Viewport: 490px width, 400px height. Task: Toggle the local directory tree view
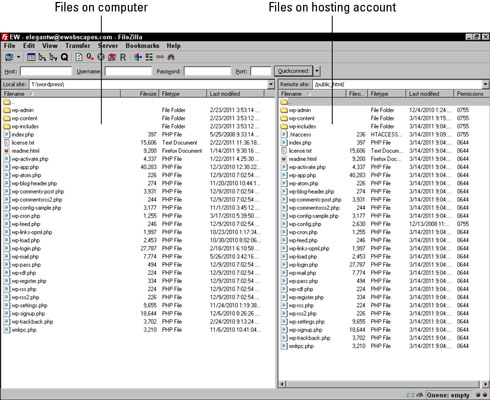click(42, 57)
